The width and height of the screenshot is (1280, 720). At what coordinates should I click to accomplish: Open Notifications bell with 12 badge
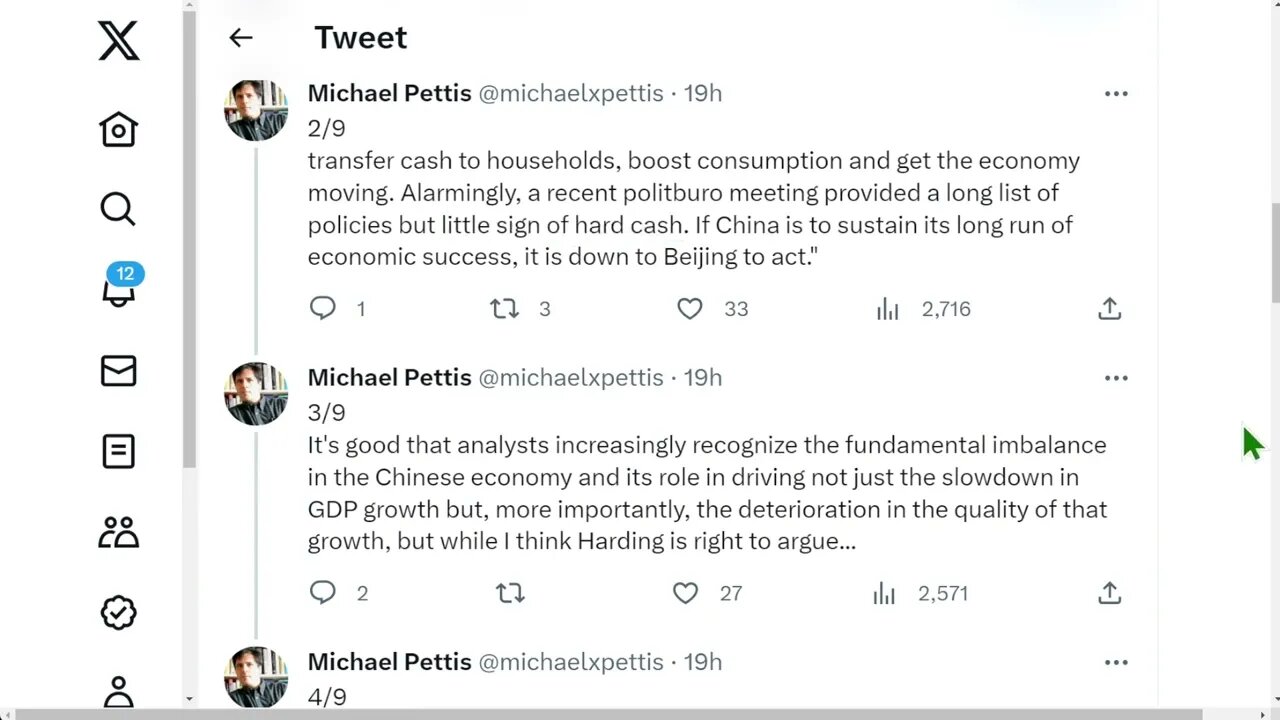point(118,289)
